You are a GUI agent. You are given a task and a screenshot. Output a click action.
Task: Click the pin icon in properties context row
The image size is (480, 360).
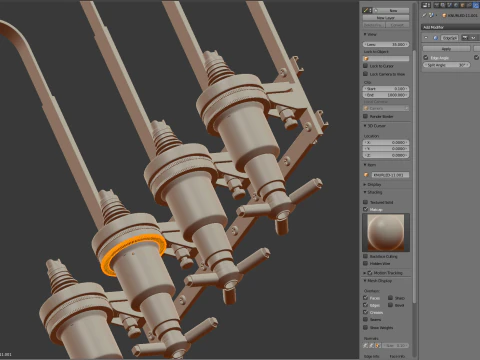pos(424,15)
